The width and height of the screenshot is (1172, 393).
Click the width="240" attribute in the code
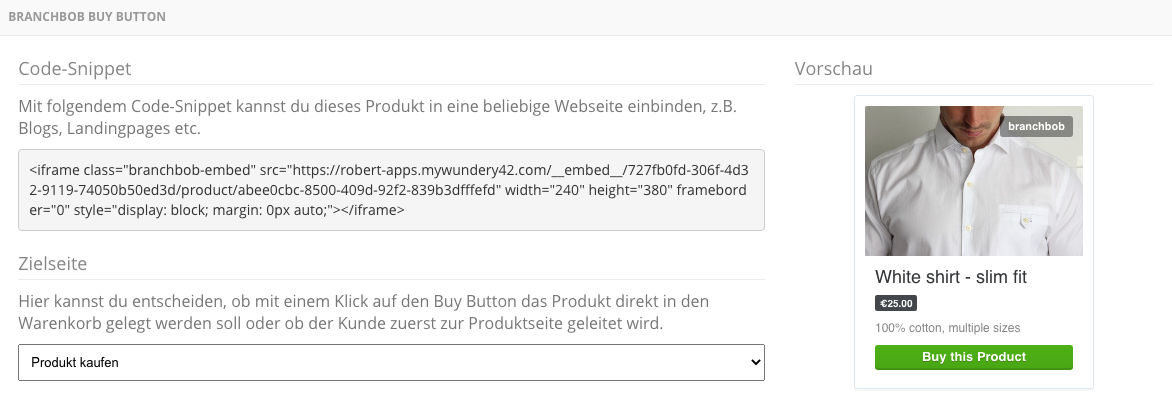545,190
